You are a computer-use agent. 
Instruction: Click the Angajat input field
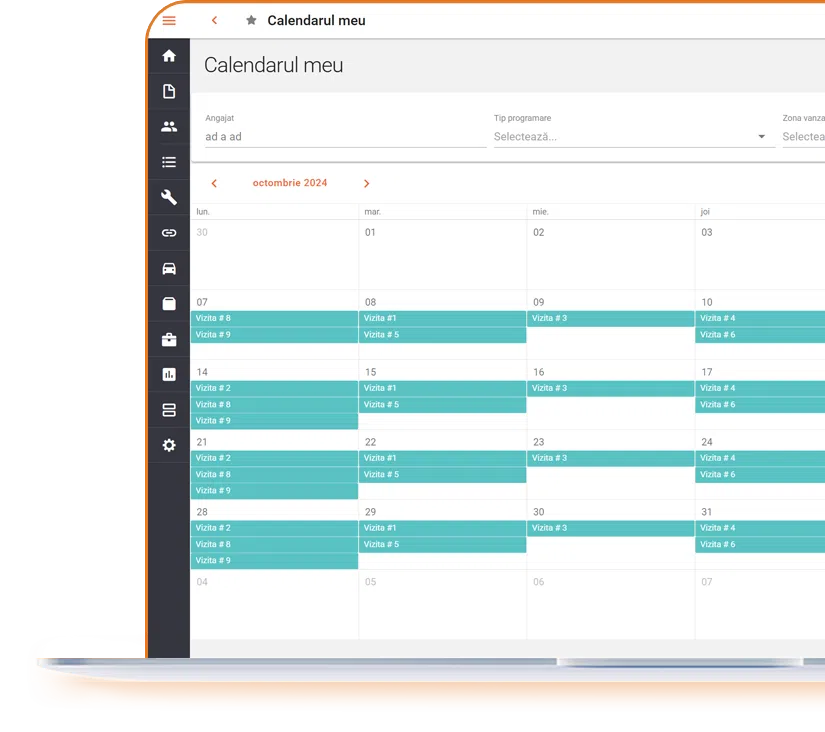point(345,137)
